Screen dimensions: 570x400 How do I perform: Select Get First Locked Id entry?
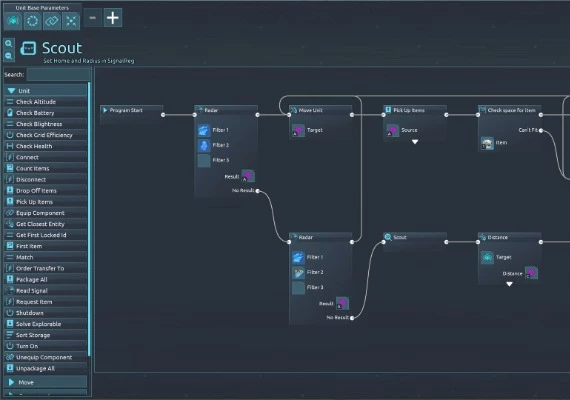point(45,235)
